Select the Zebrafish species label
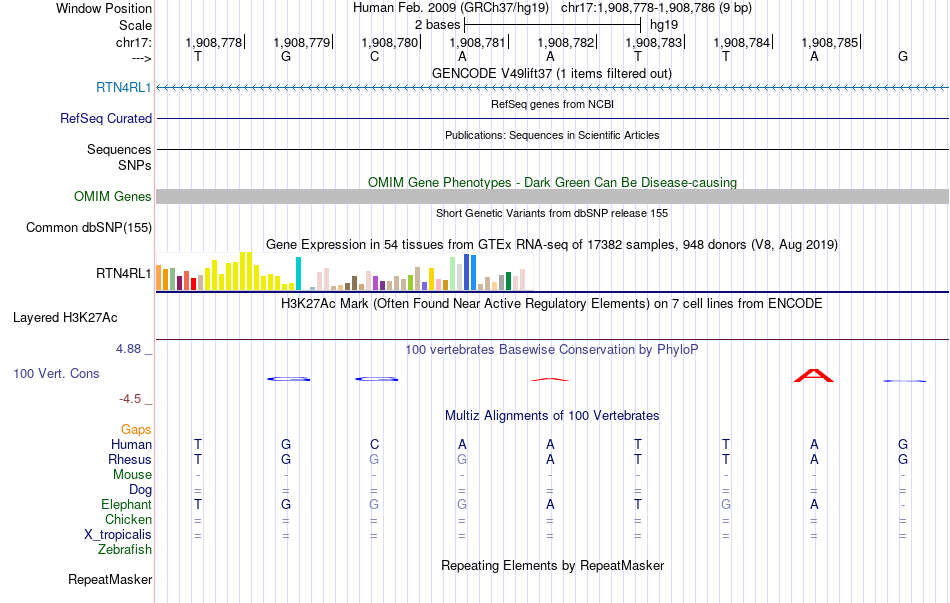This screenshot has width=950, height=603. pyautogui.click(x=125, y=550)
